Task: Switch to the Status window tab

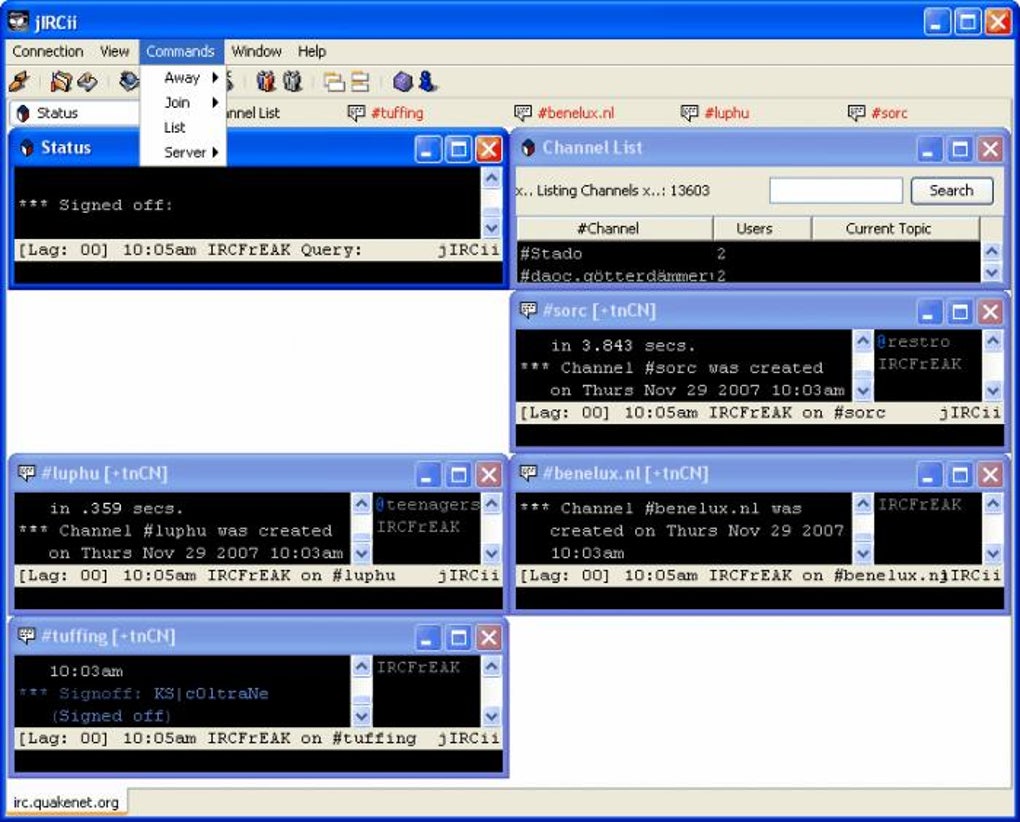Action: (74, 113)
